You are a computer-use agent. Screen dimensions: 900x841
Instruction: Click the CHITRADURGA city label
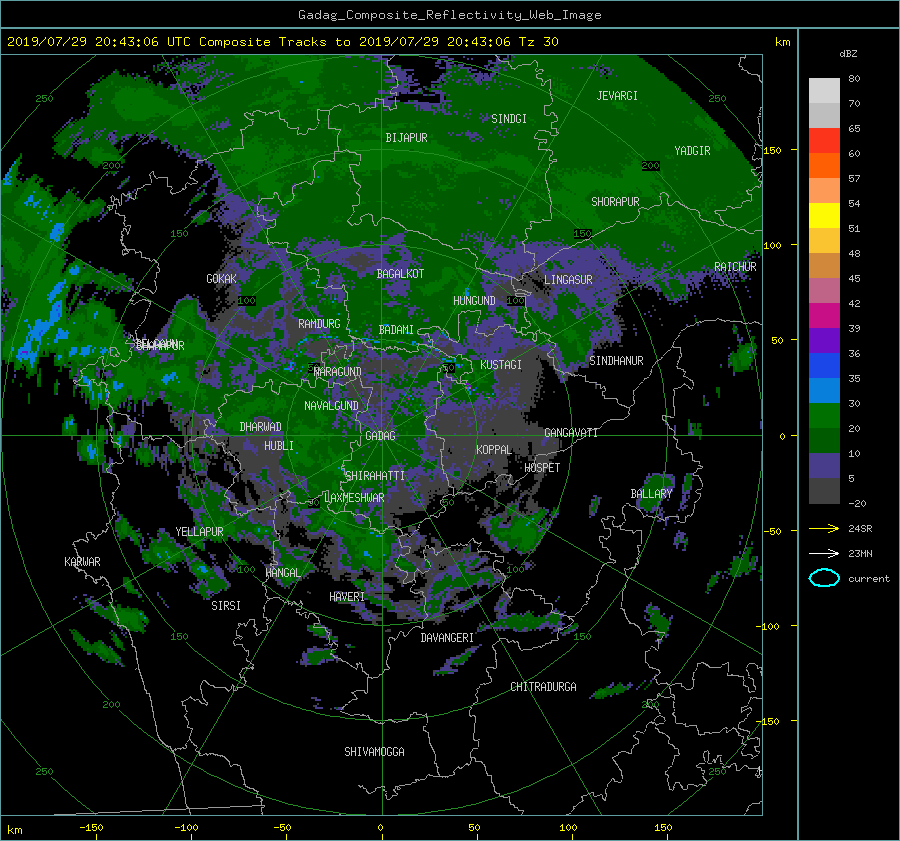(544, 687)
